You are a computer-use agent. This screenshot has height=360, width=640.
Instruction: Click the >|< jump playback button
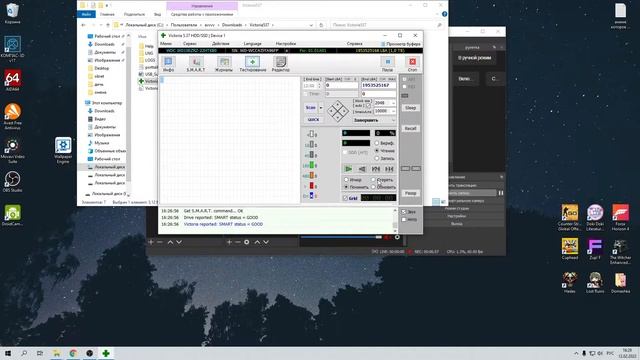point(389,169)
